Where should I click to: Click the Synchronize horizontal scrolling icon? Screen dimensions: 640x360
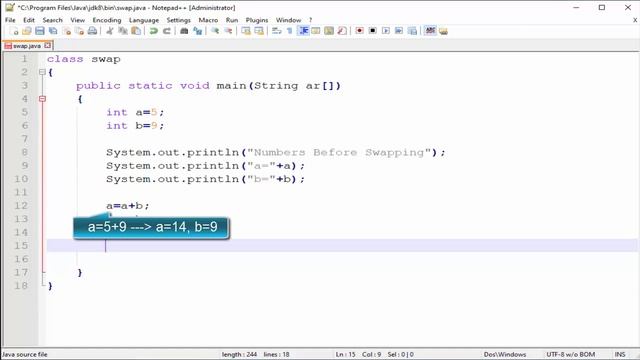(259, 31)
